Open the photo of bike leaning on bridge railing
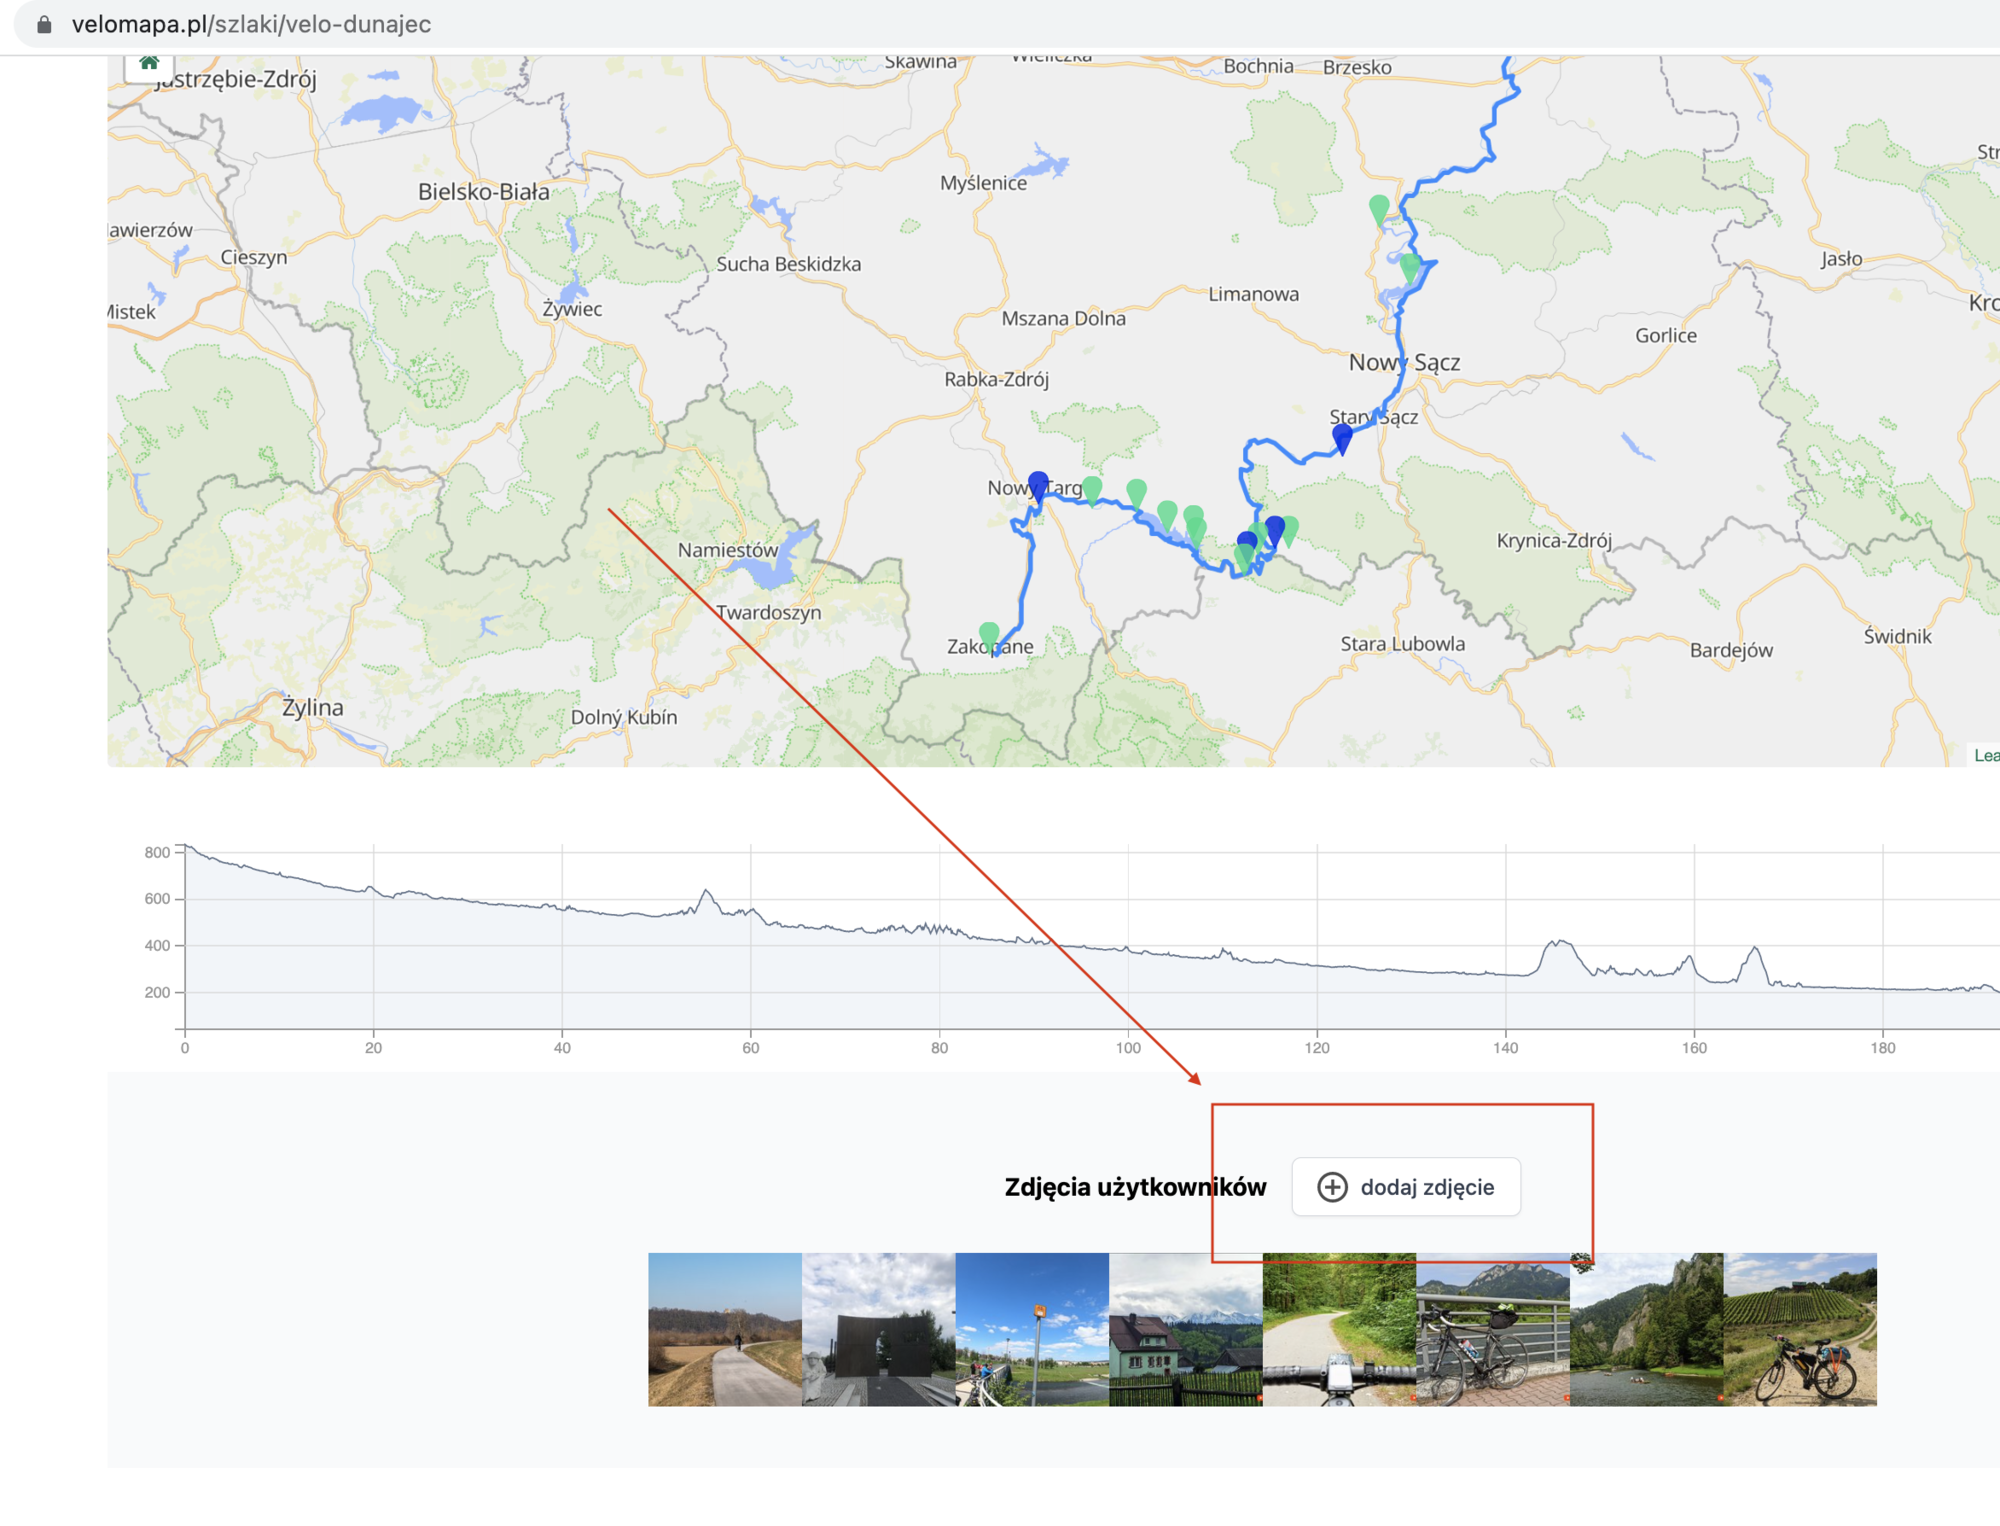Image resolution: width=2000 pixels, height=1526 pixels. pyautogui.click(x=1493, y=1329)
